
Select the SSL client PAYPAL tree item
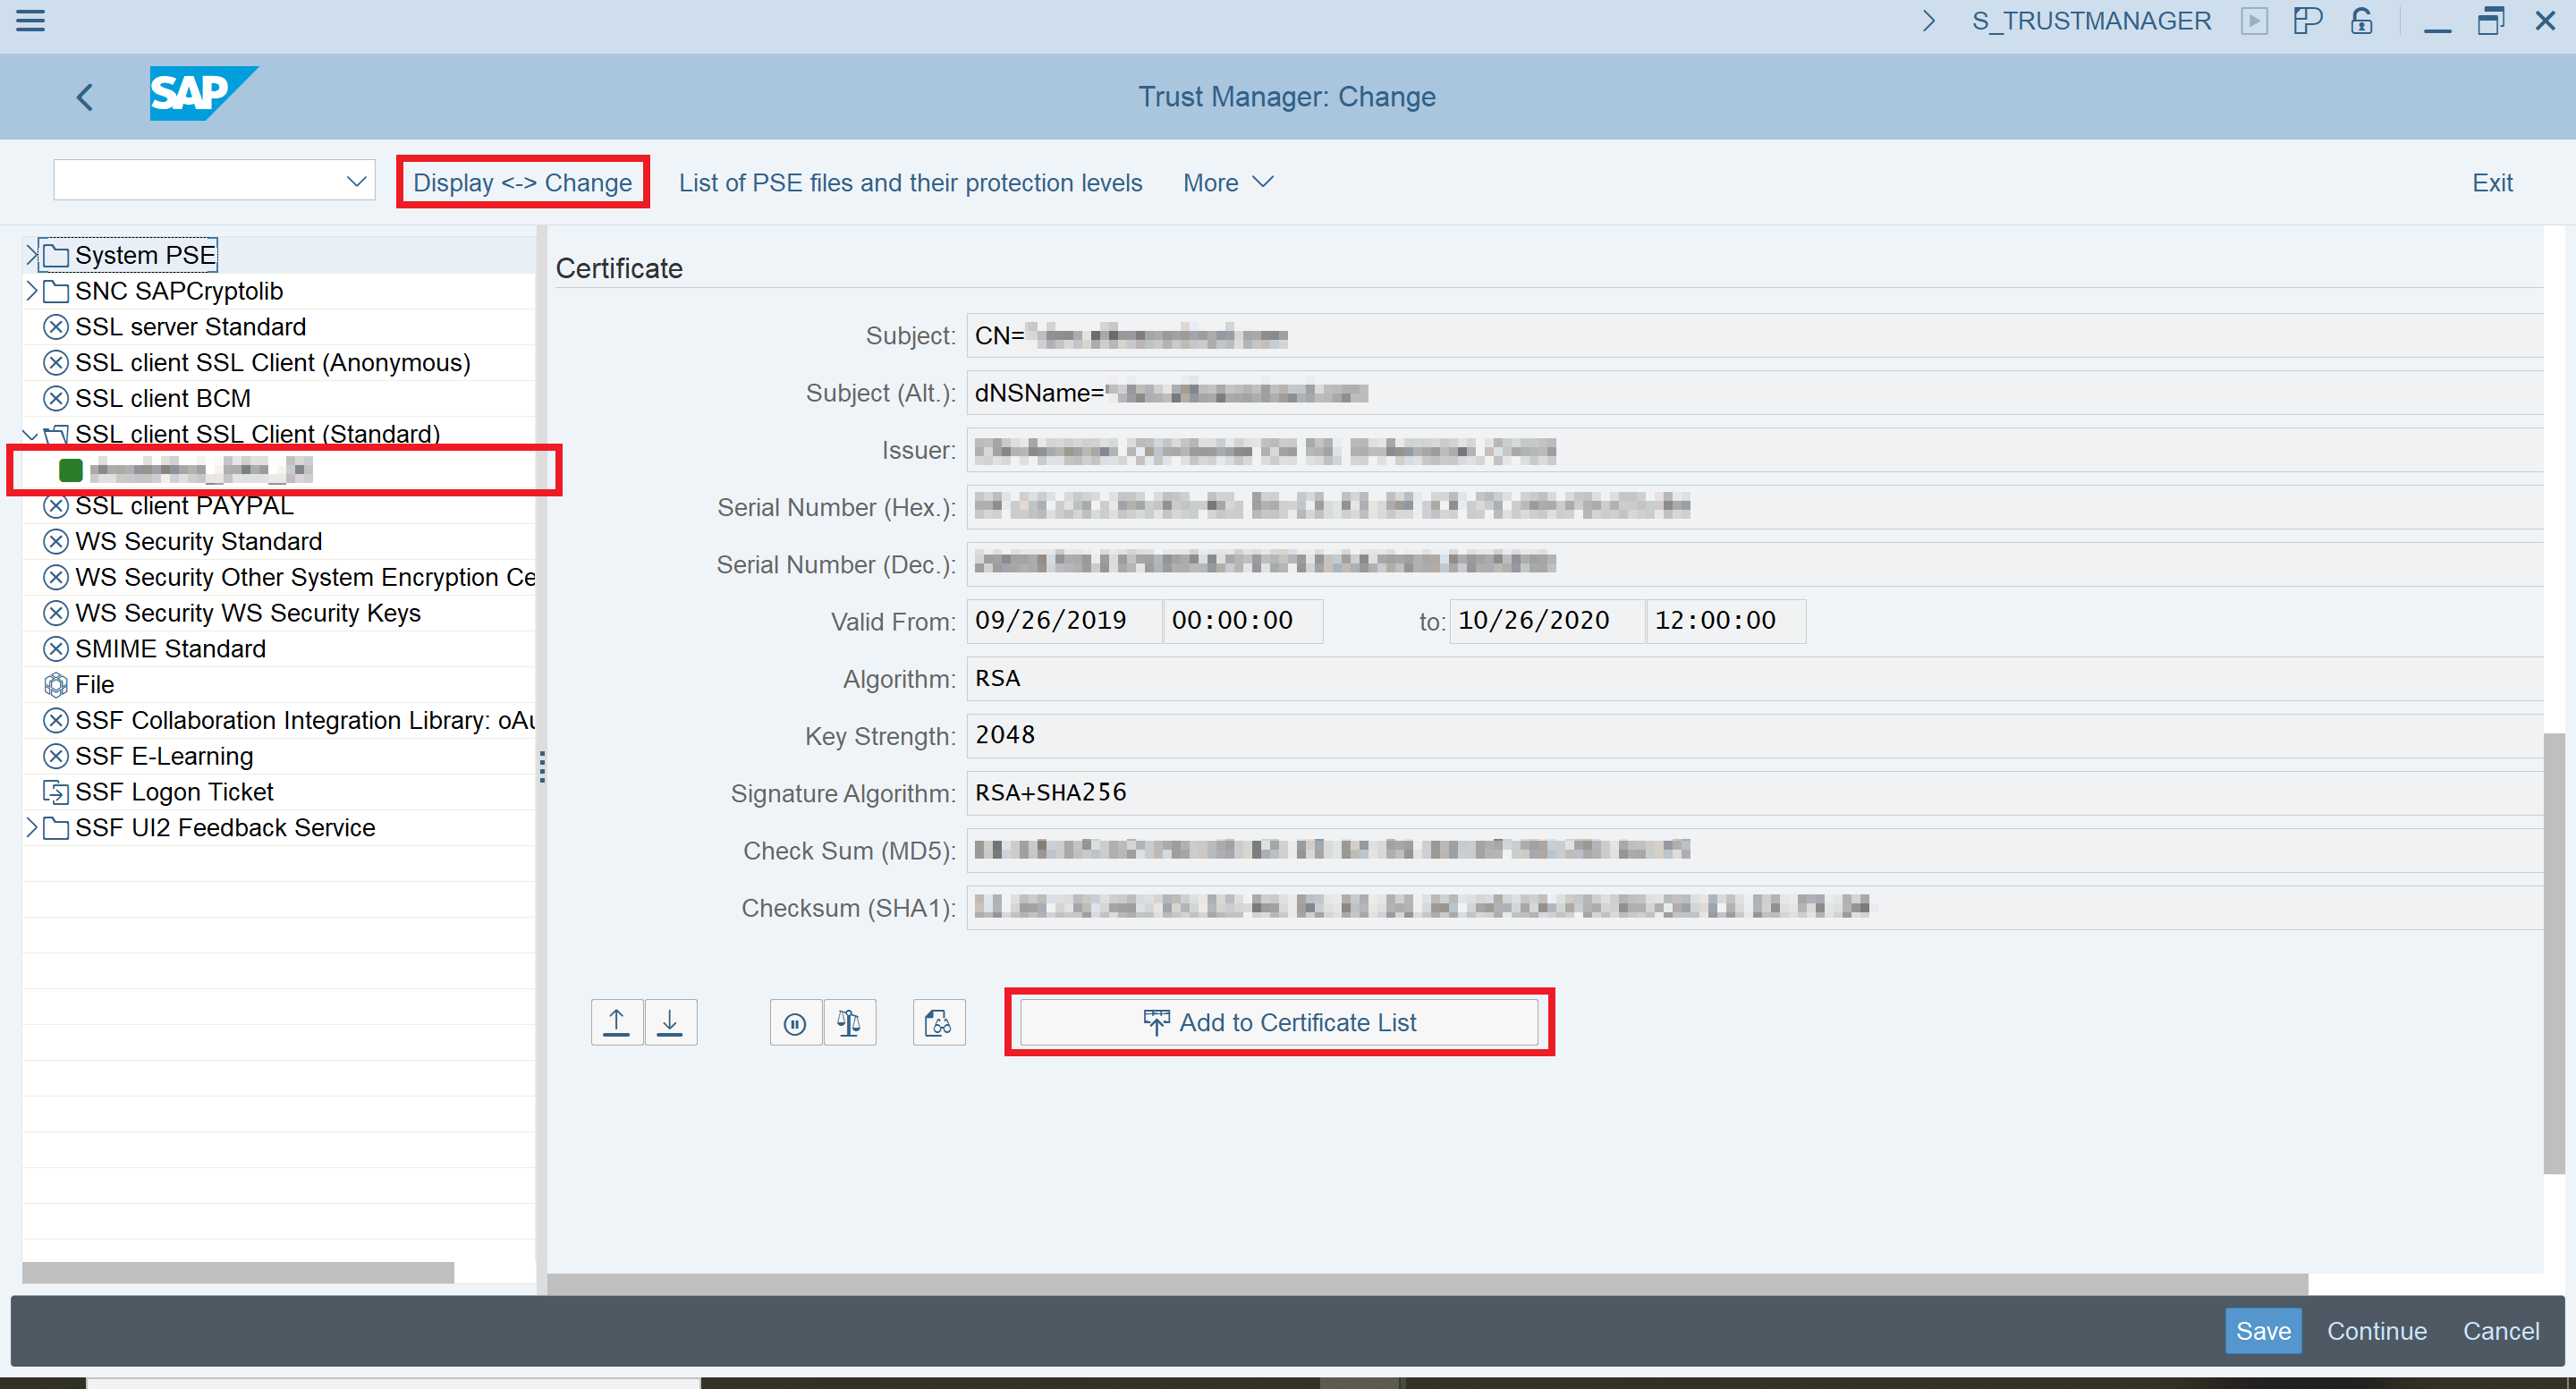182,505
